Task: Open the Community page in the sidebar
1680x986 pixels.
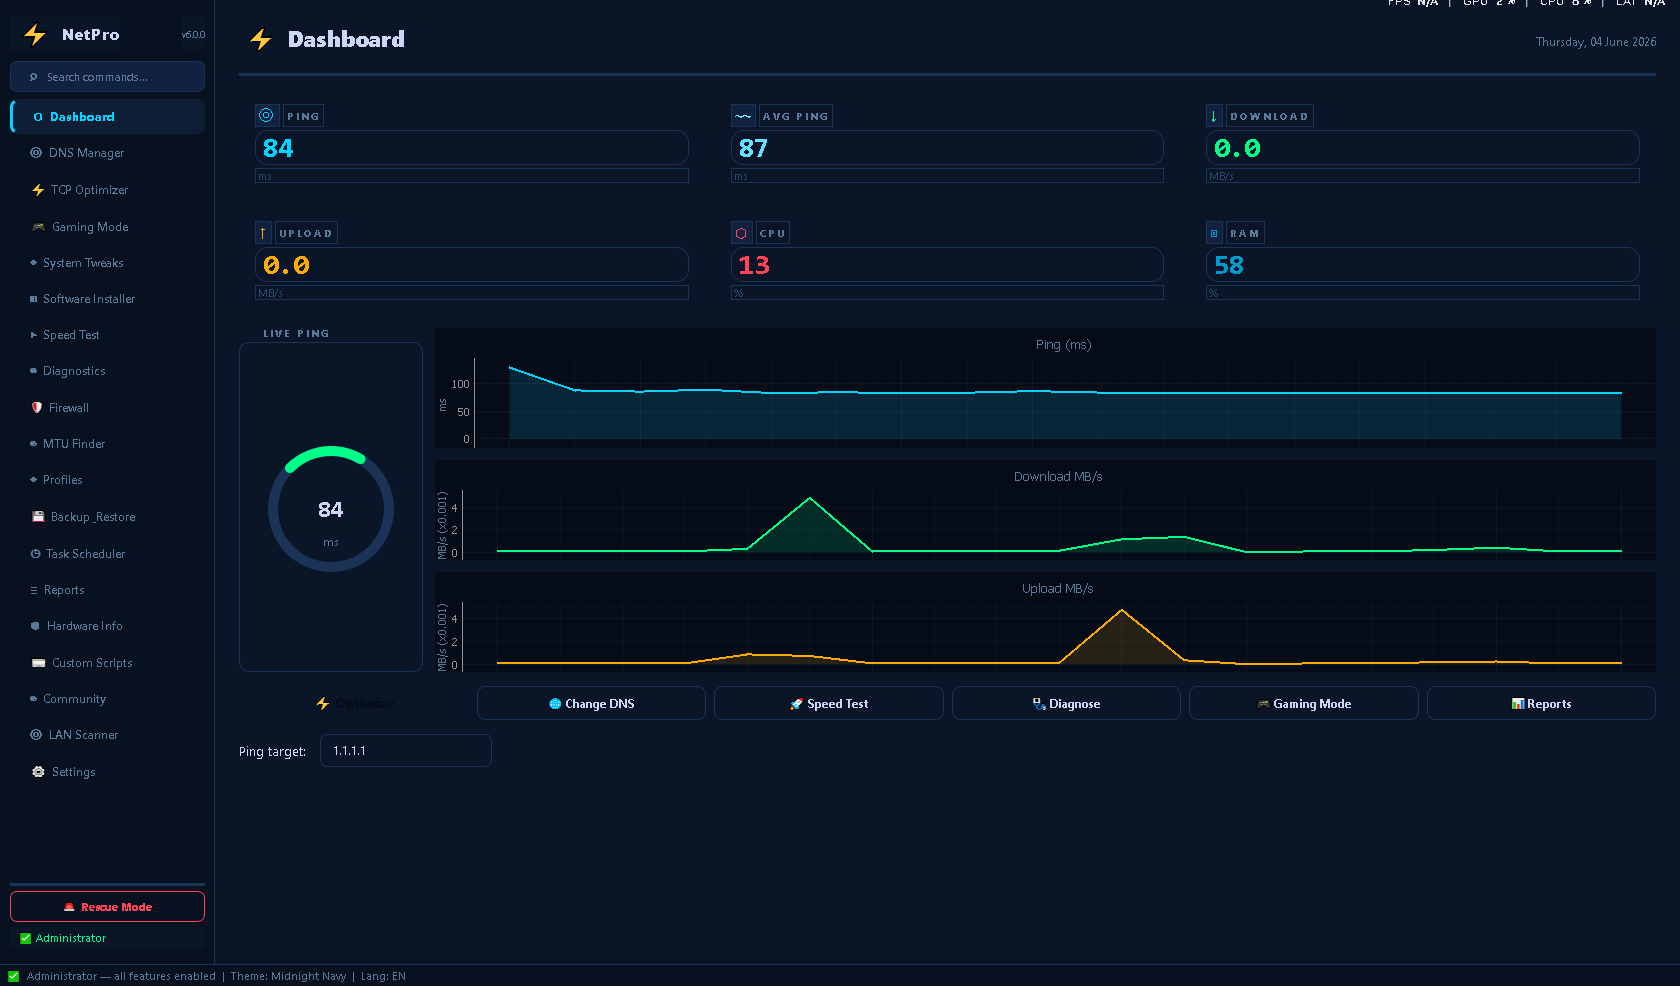Action: (108, 699)
